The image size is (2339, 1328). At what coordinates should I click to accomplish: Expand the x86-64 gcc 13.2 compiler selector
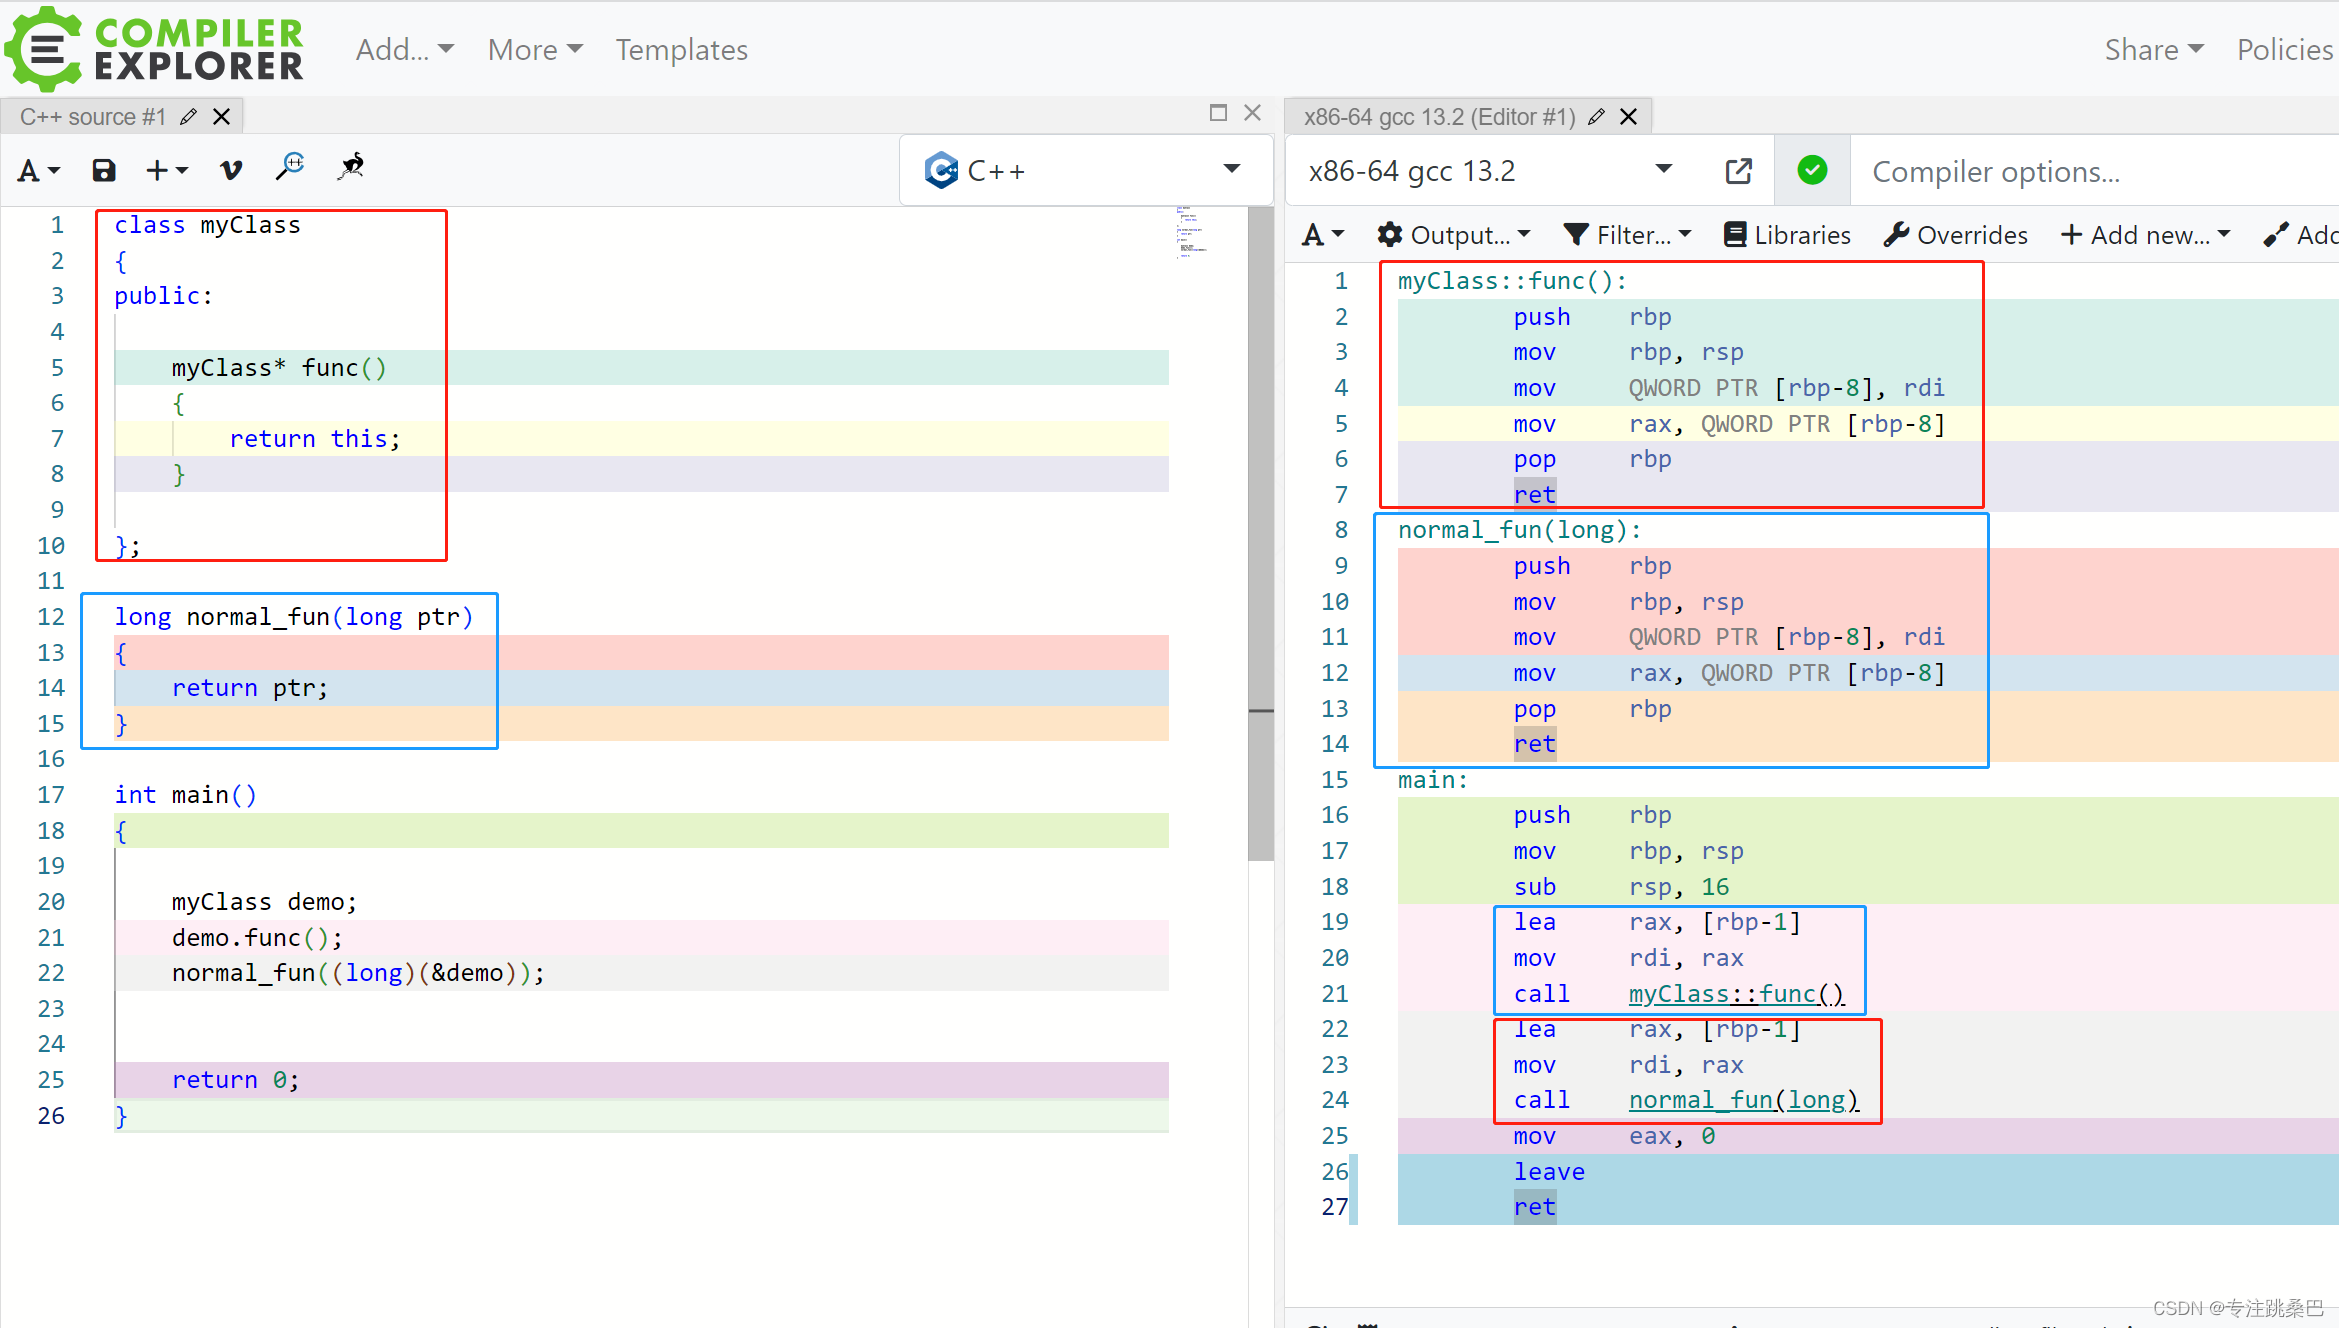pos(1490,171)
